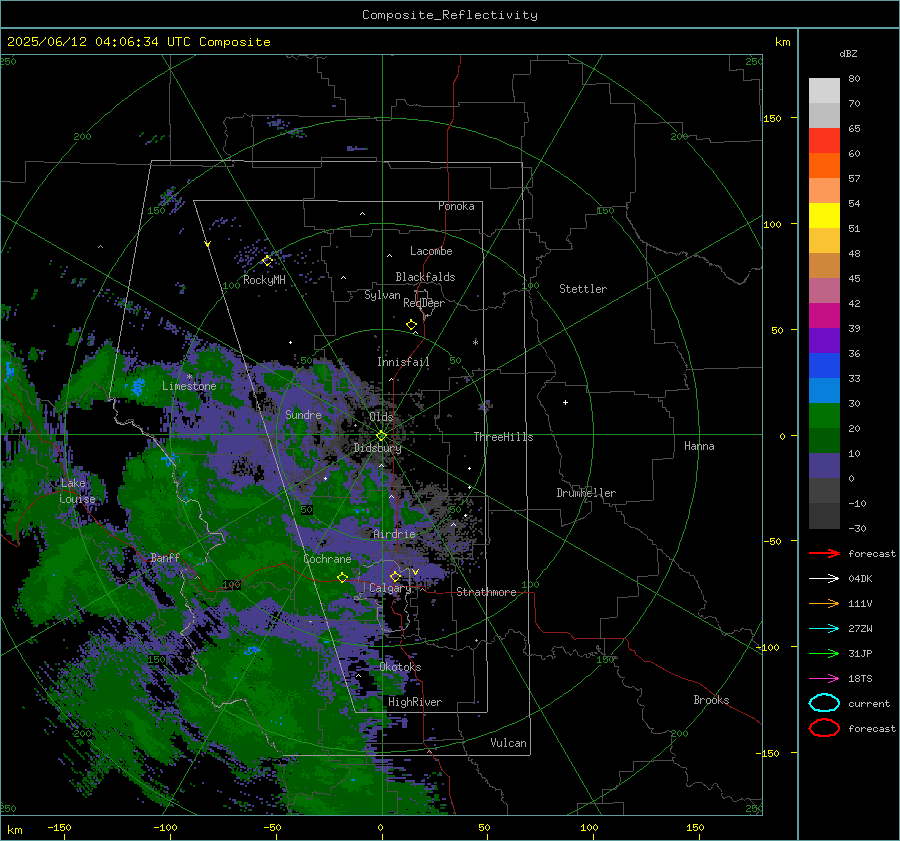This screenshot has width=900, height=841.
Task: Click the Innisfail city label
Action: tap(403, 362)
